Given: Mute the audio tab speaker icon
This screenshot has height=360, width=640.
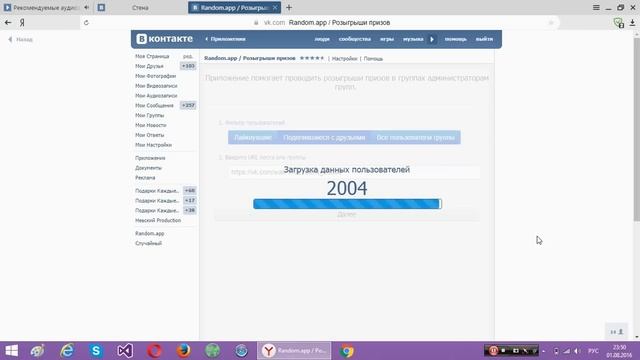Looking at the screenshot, I should [x=87, y=7].
